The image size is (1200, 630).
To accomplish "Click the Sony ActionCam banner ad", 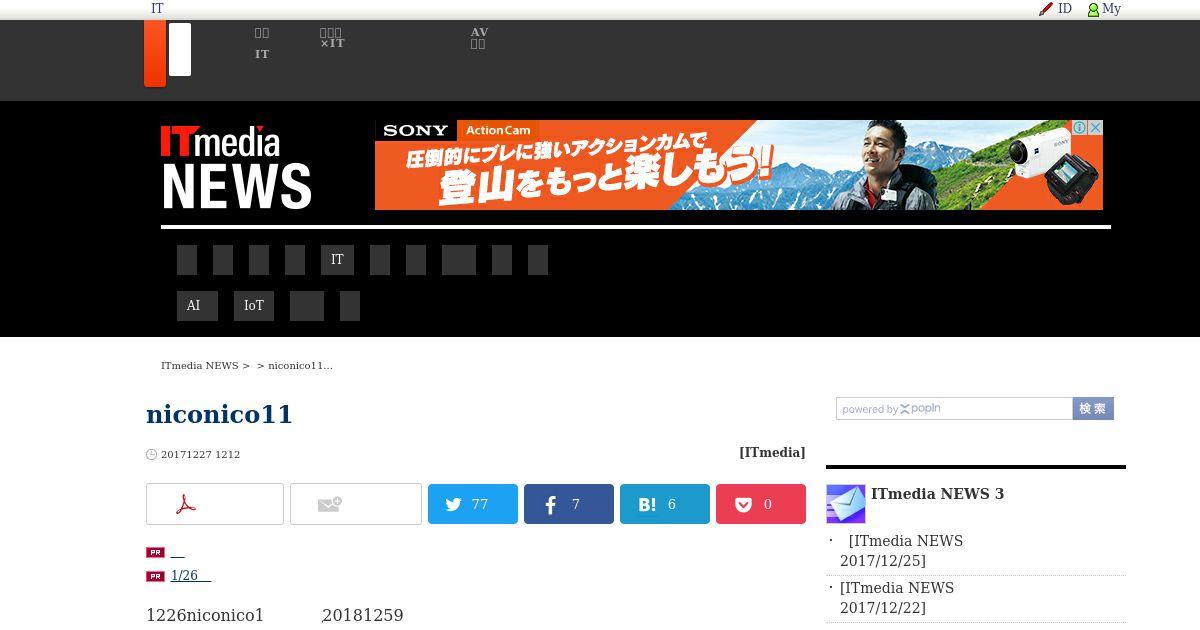I will click(x=738, y=165).
